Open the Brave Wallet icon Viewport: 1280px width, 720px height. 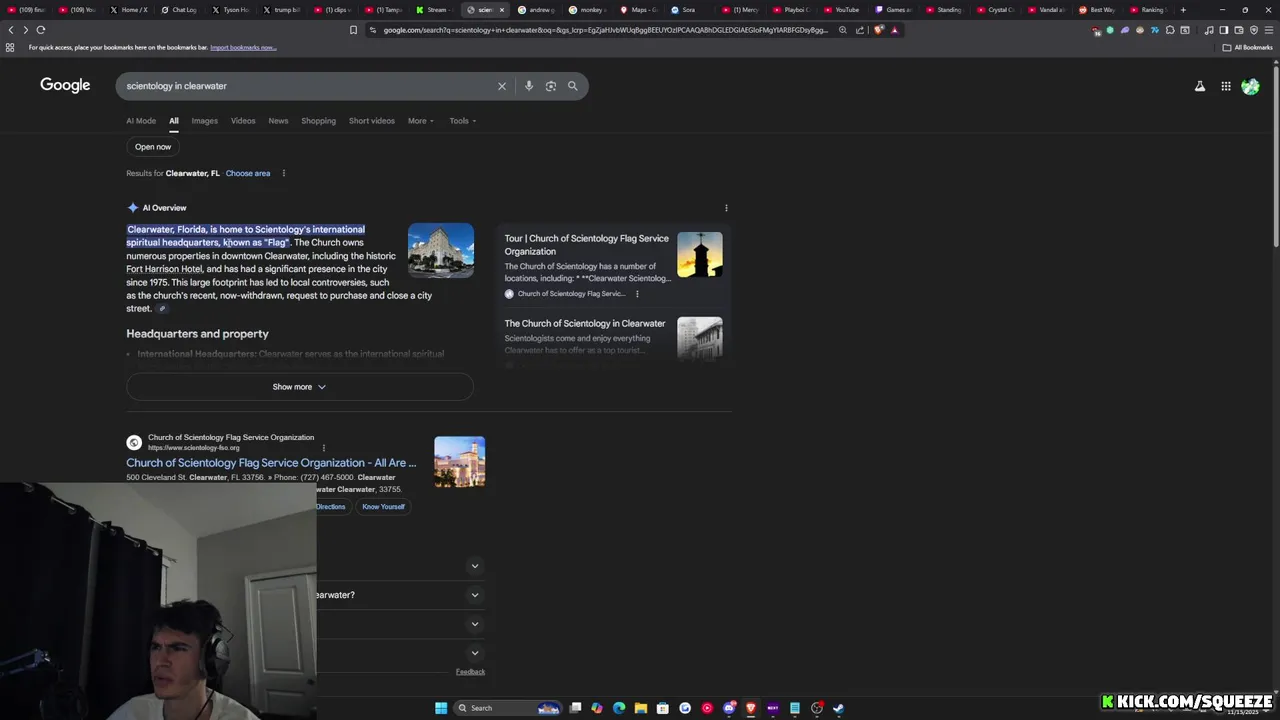(x=1238, y=30)
